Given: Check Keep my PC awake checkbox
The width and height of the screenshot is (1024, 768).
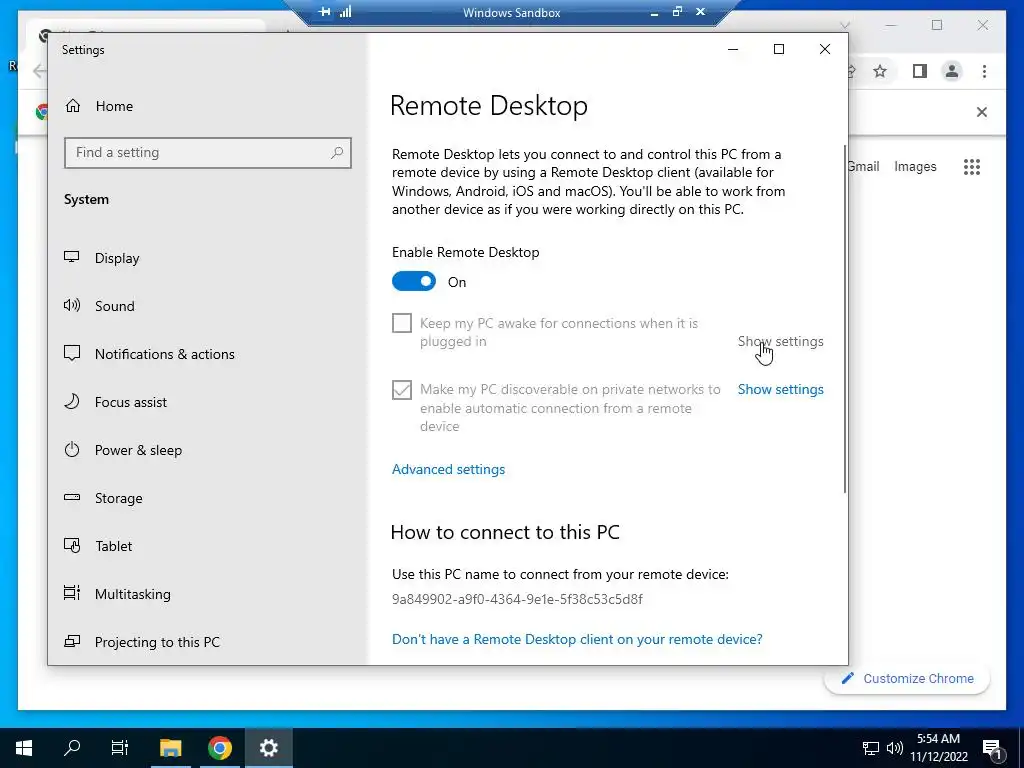Looking at the screenshot, I should 402,323.
